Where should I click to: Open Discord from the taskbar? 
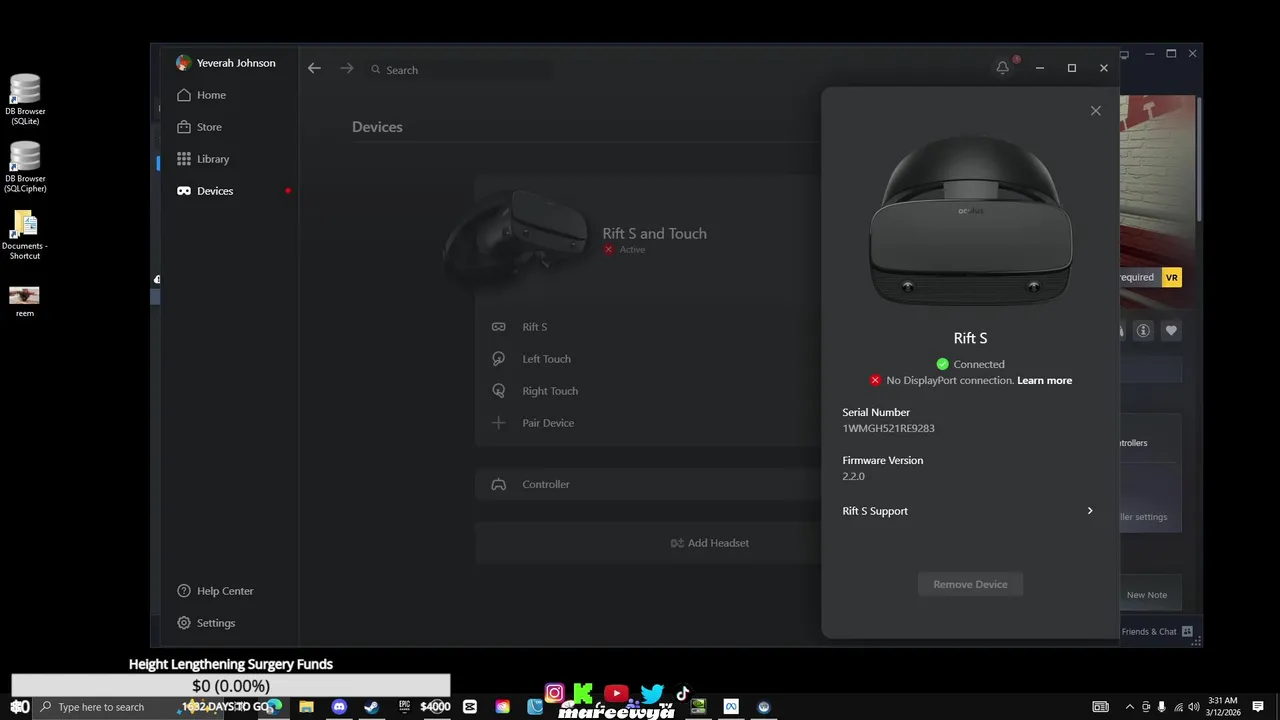pos(339,707)
